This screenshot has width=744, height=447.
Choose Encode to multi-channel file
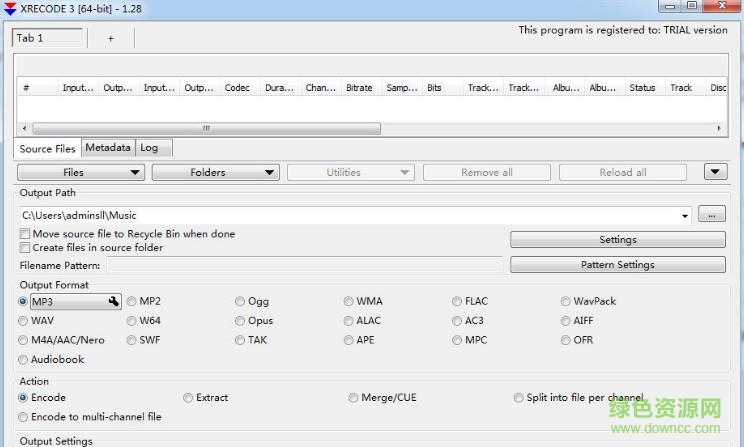(23, 417)
